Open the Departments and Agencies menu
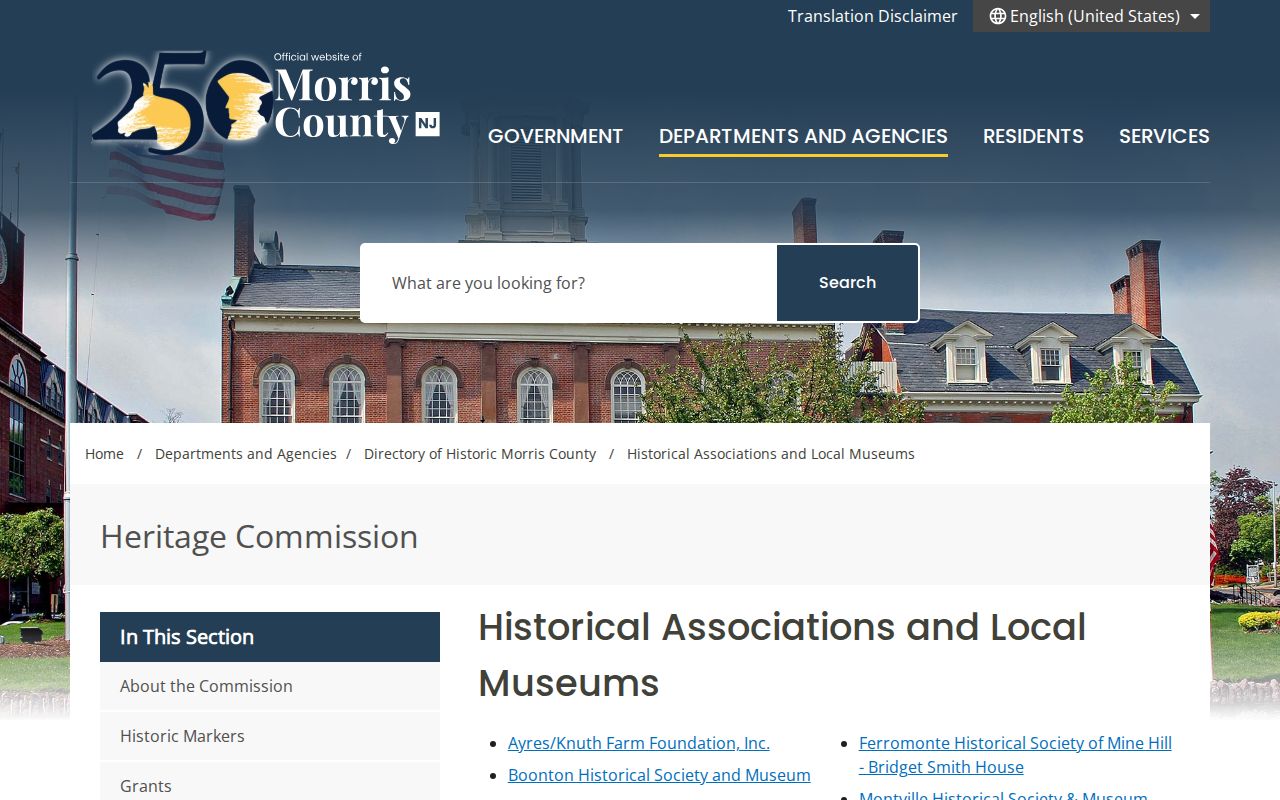Image resolution: width=1280 pixels, height=800 pixels. click(x=803, y=136)
